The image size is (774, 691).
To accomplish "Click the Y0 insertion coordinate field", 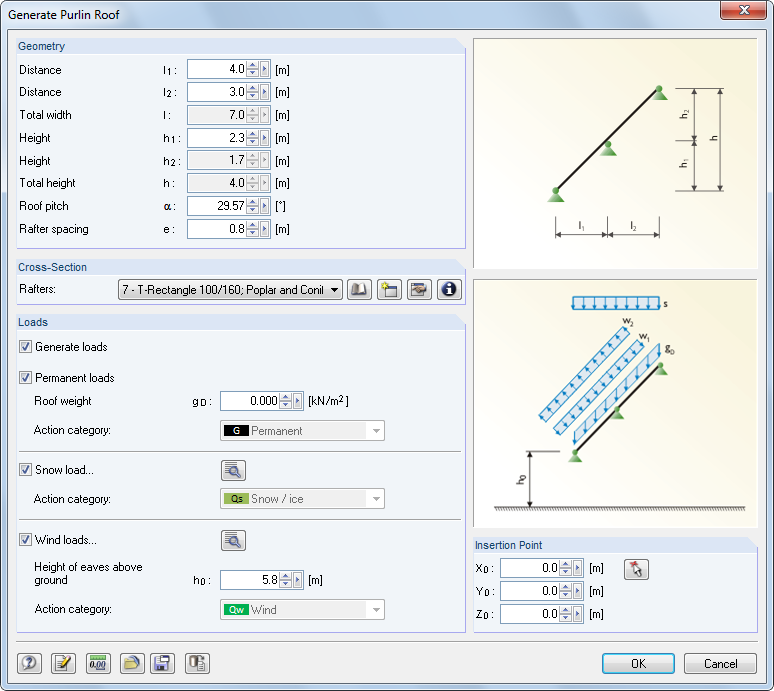I will [530, 591].
